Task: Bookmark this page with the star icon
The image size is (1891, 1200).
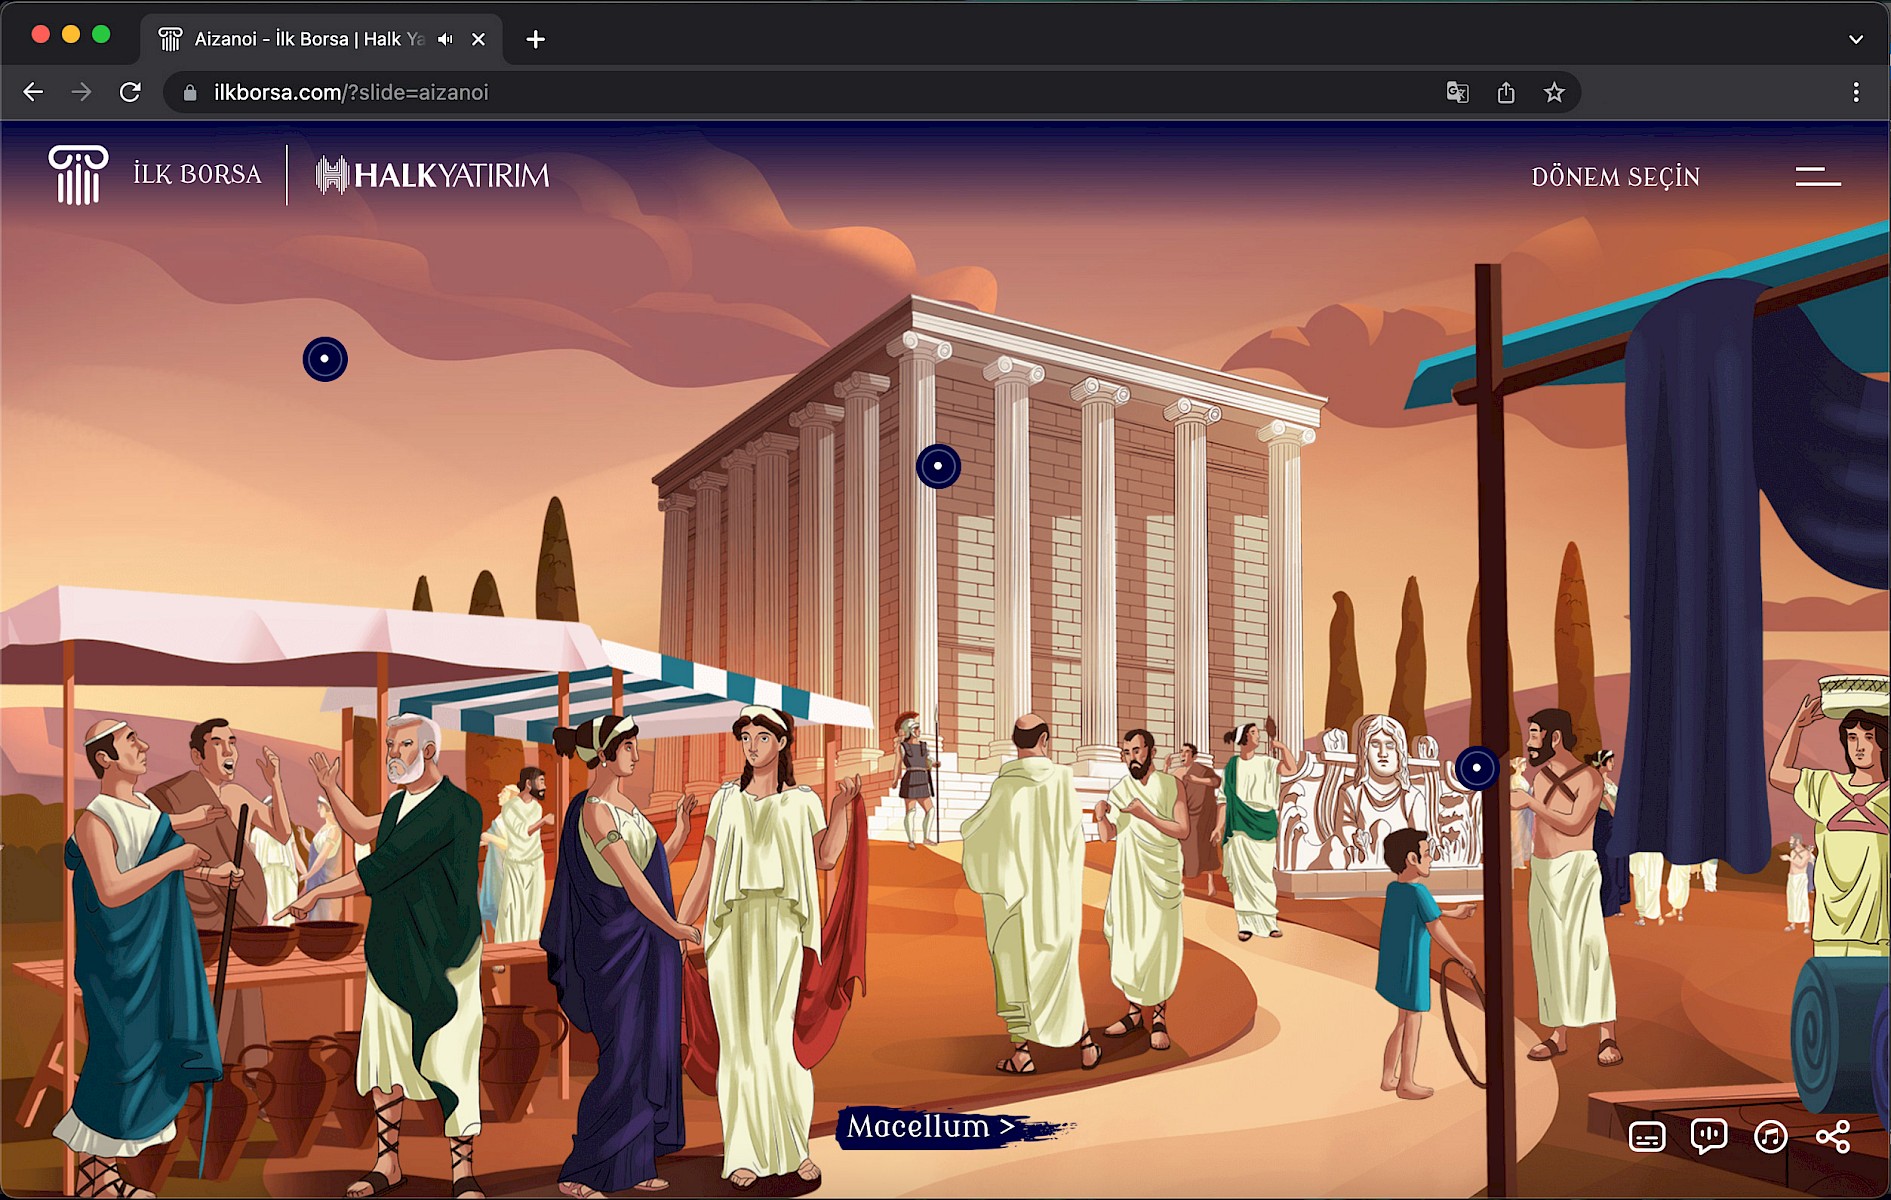Action: [x=1553, y=93]
